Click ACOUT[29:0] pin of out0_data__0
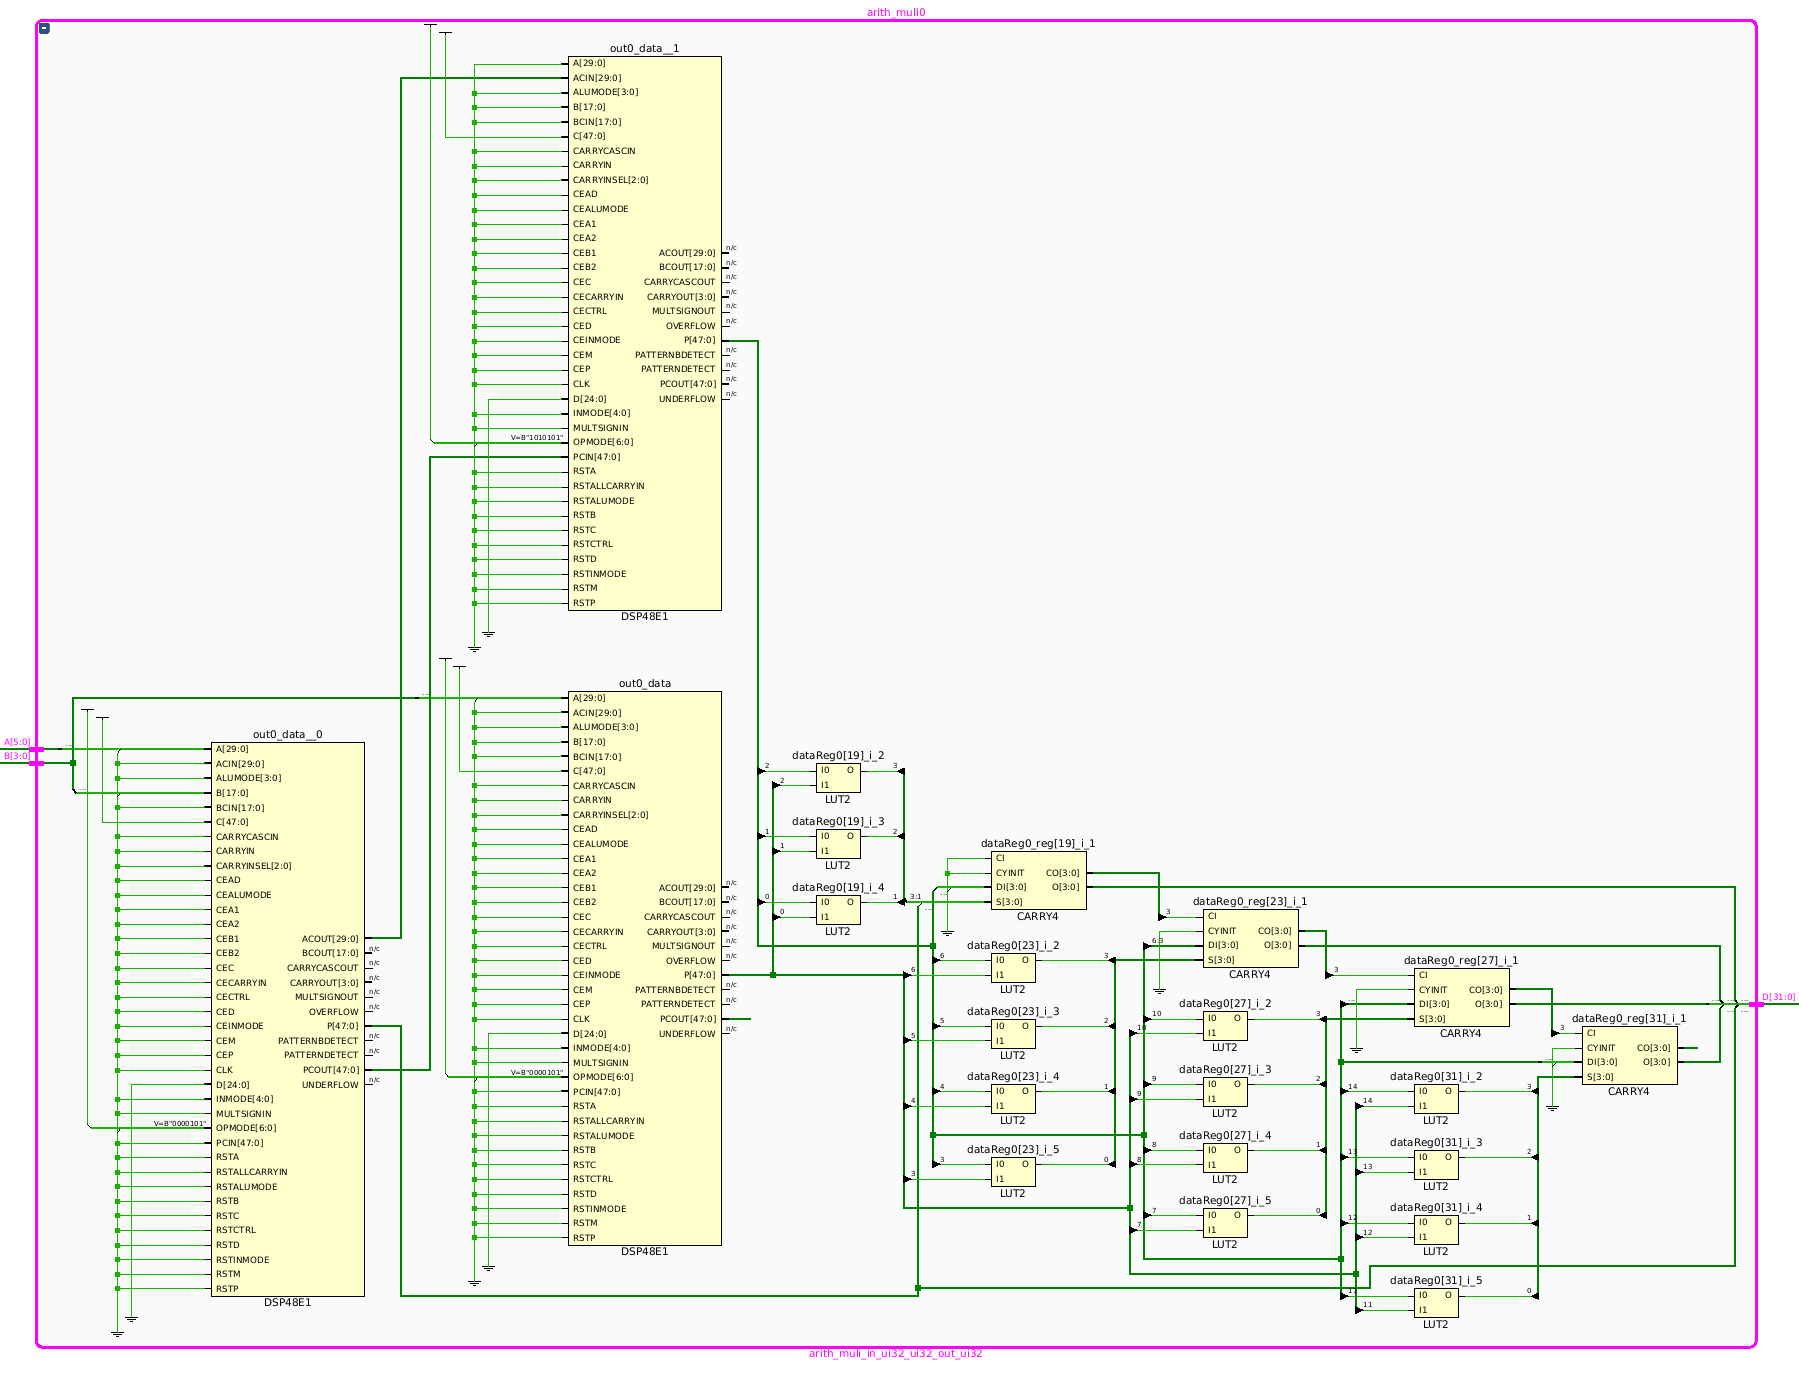Screen dimensions: 1799x1381 coord(330,939)
